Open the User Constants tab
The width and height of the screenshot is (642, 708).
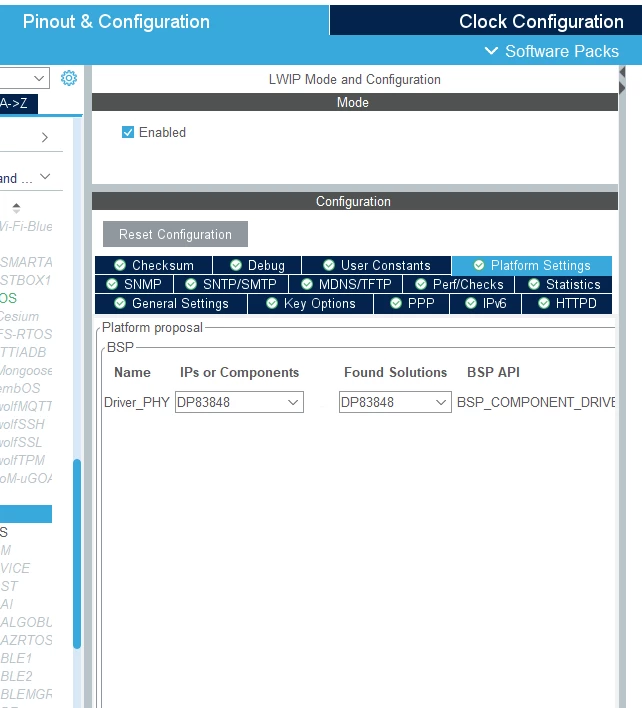(x=376, y=265)
